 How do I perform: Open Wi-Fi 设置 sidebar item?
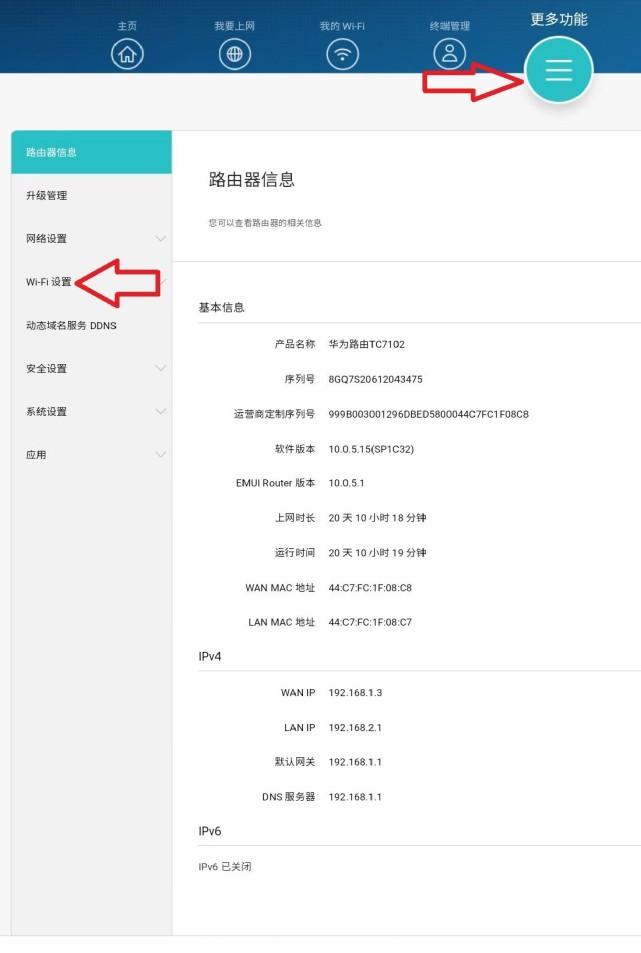pyautogui.click(x=91, y=282)
